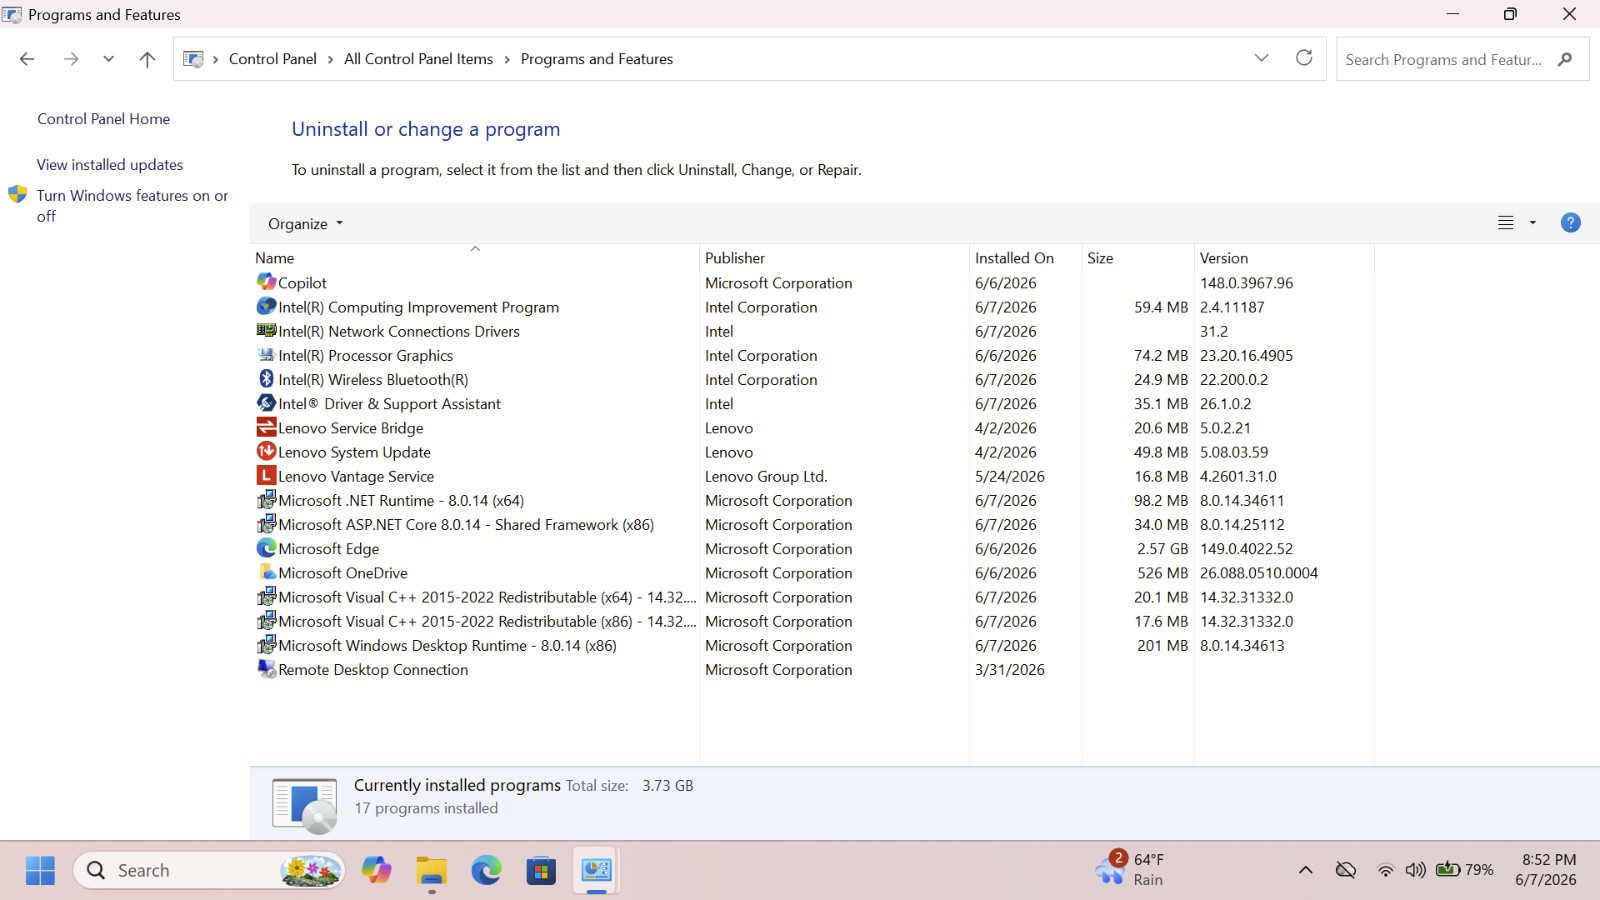
Task: Click the search magnifier icon in the search box
Action: [1565, 59]
